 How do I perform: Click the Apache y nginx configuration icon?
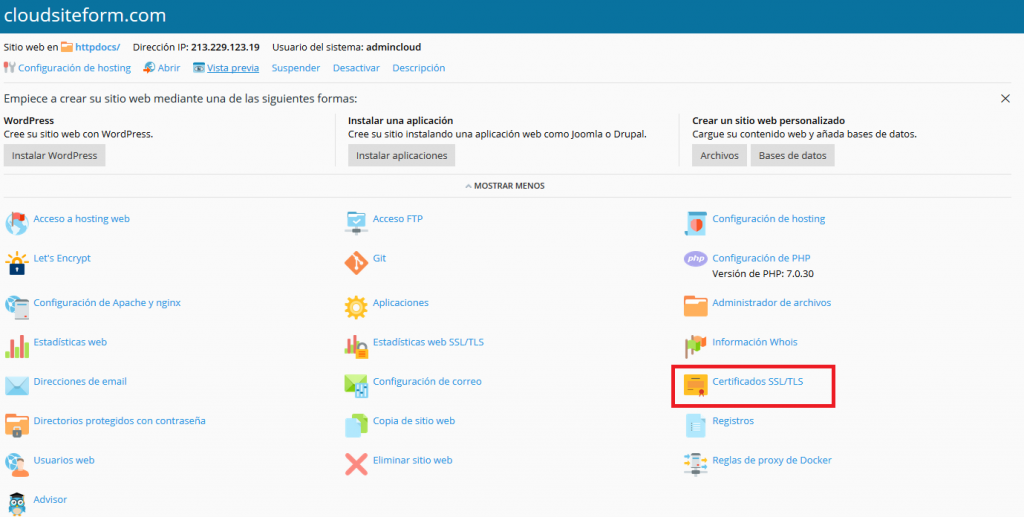(16, 307)
